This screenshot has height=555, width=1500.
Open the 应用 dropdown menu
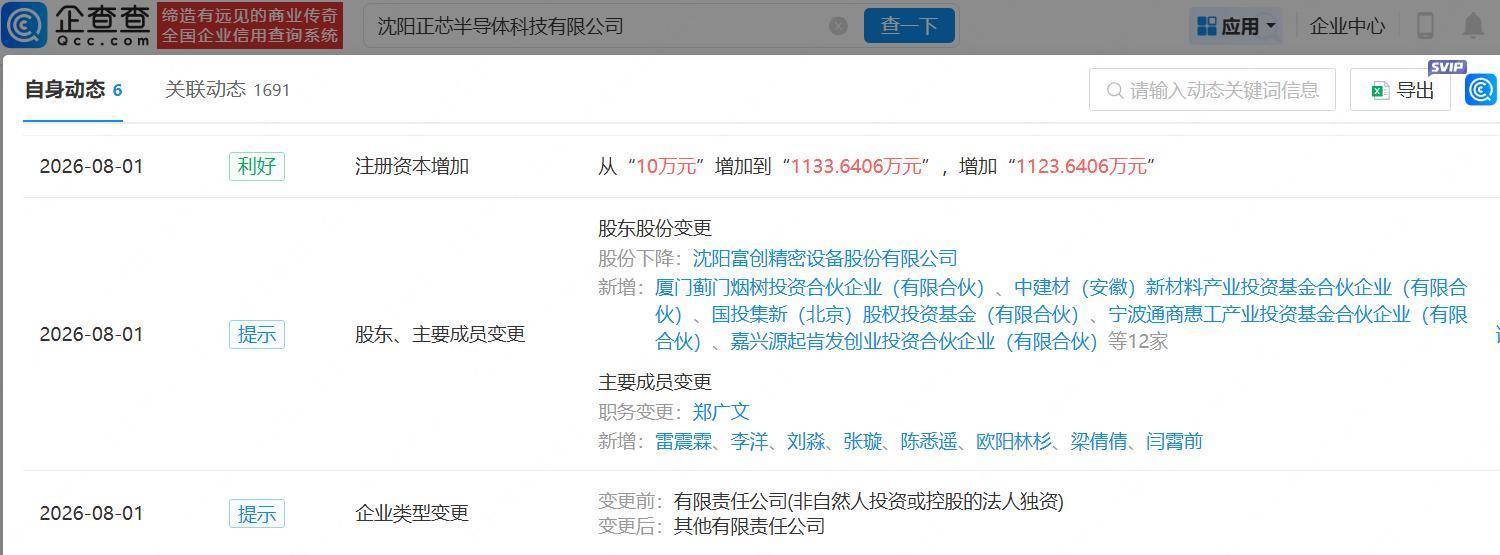(x=1236, y=26)
